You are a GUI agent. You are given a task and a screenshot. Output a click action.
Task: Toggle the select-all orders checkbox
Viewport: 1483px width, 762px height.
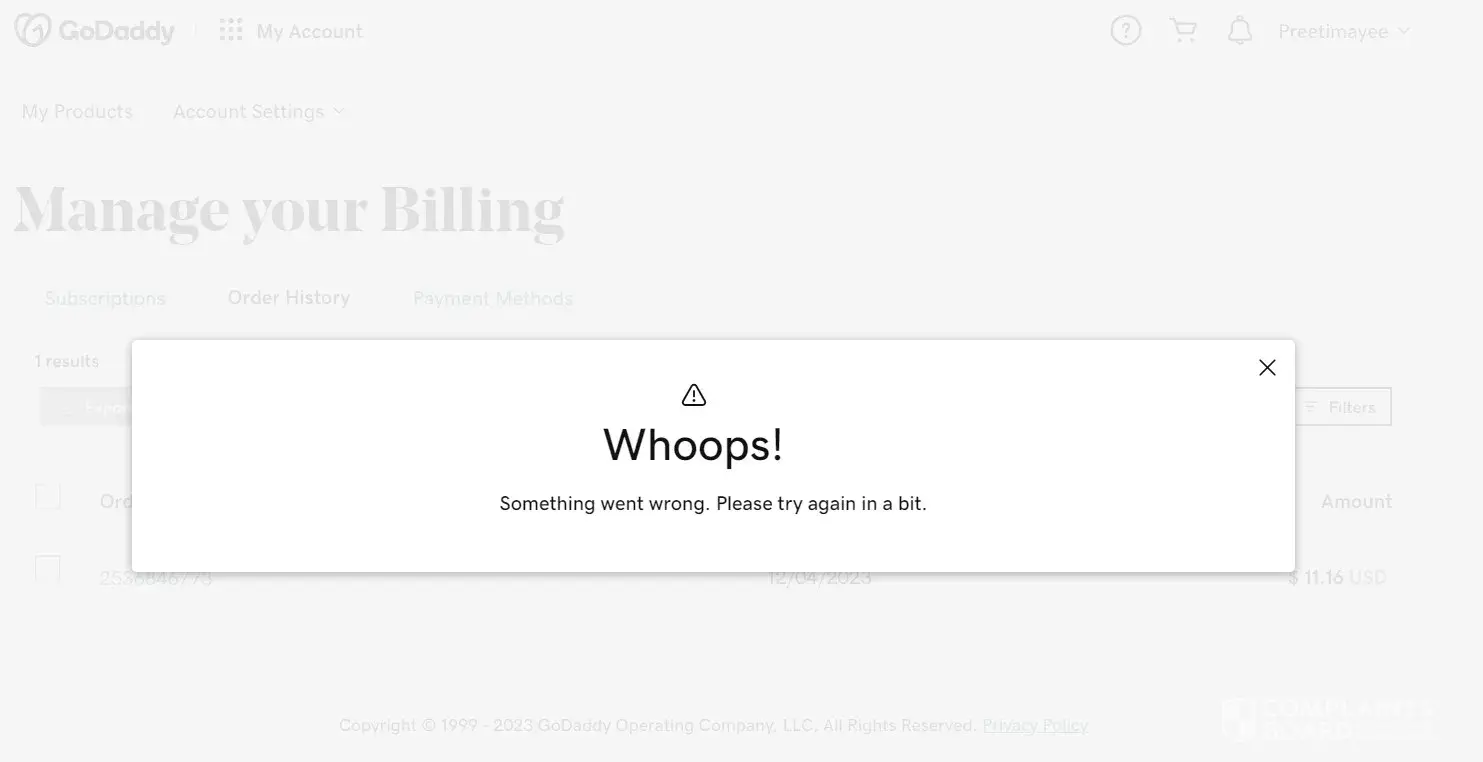pos(48,496)
